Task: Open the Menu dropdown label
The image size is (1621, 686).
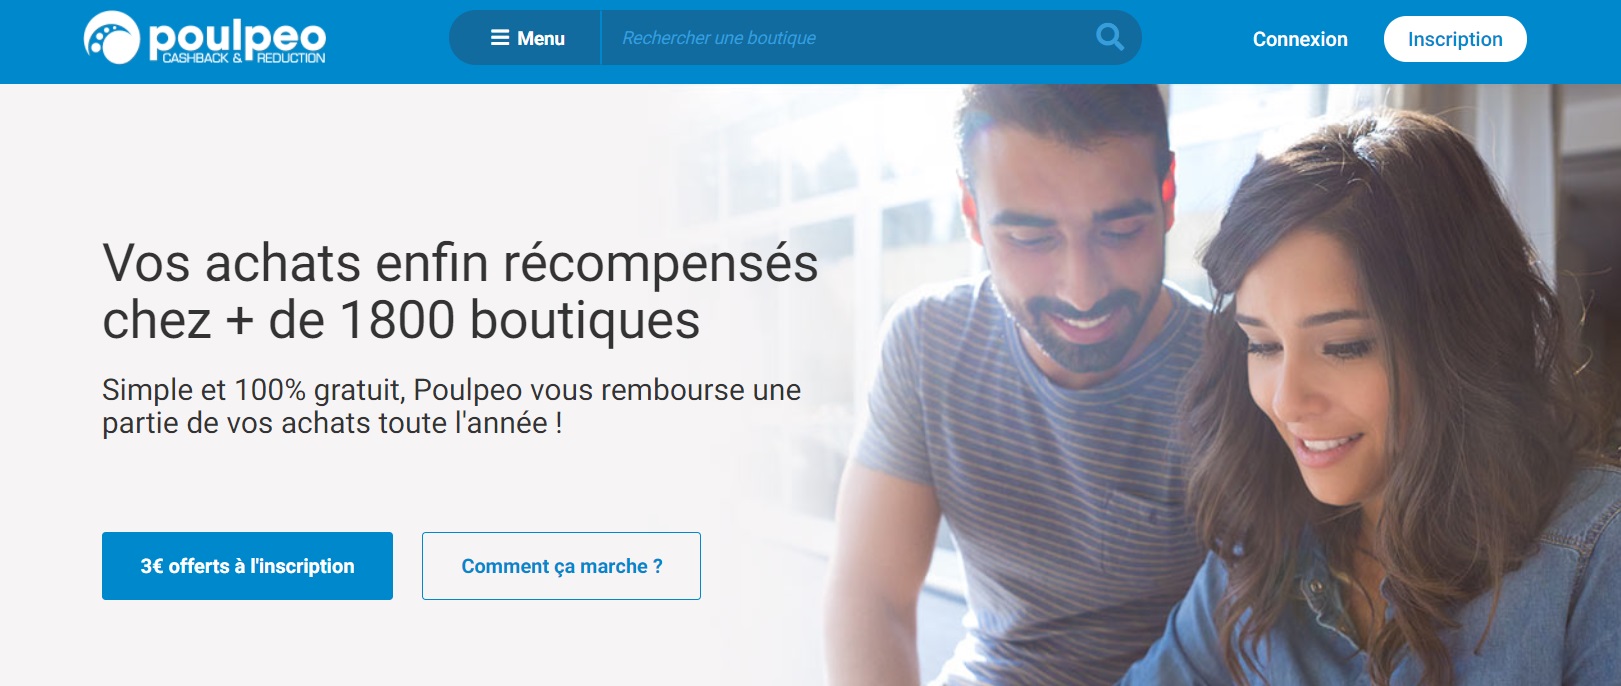Action: click(x=541, y=38)
